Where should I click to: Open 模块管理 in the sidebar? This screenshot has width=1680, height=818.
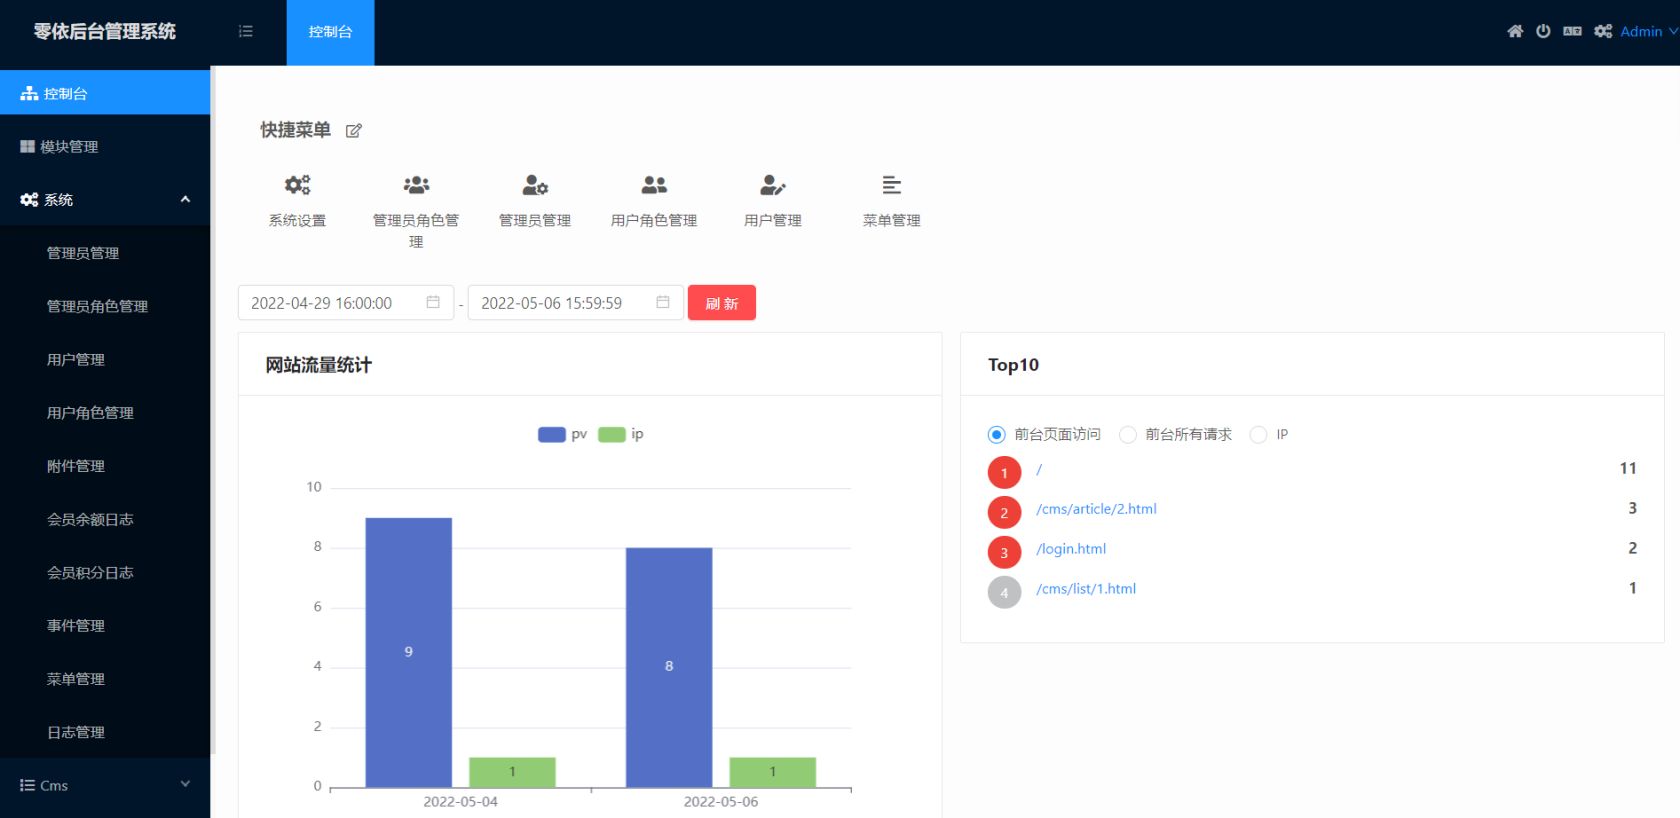[x=105, y=146]
